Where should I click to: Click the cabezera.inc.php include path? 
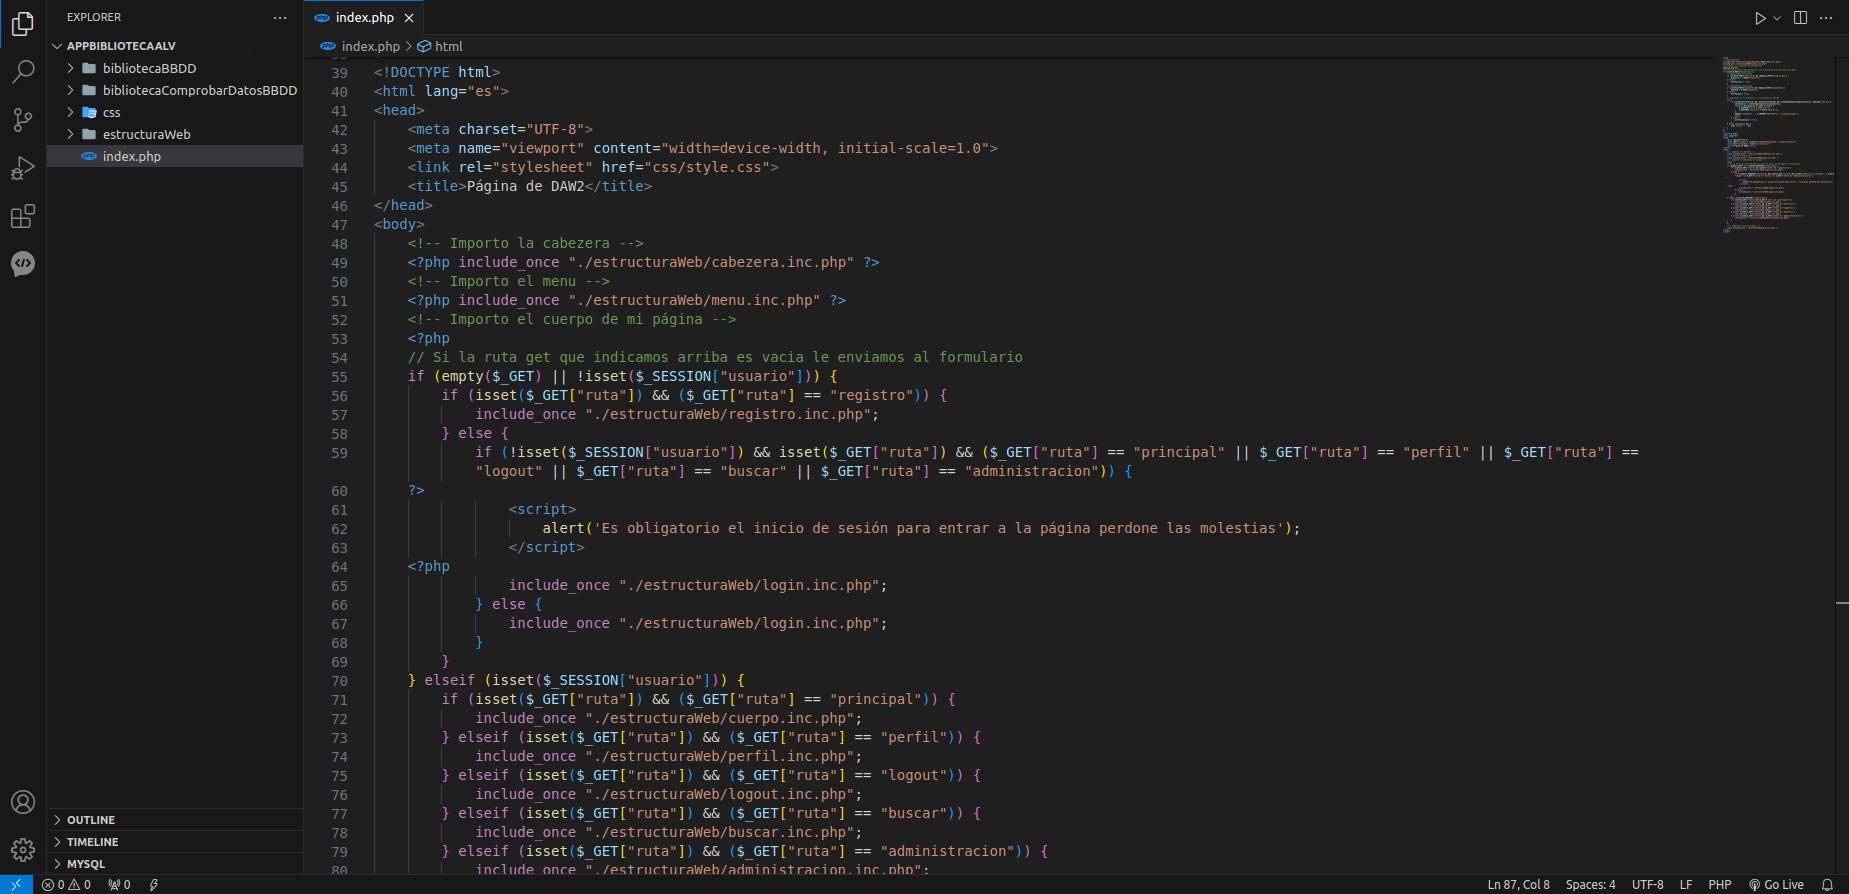[711, 262]
